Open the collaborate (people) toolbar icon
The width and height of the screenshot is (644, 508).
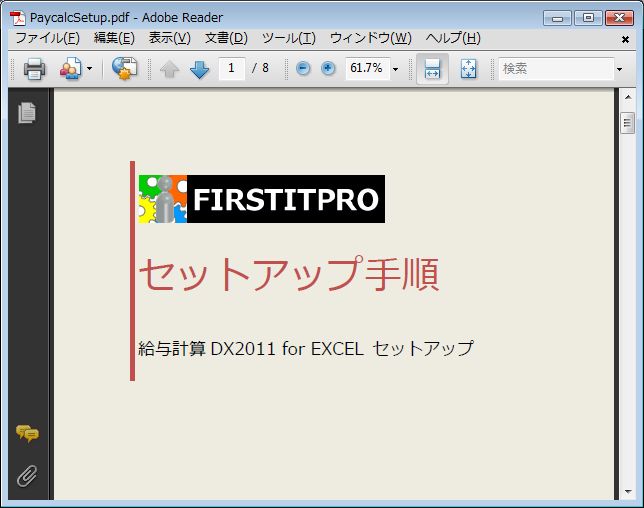click(71, 69)
